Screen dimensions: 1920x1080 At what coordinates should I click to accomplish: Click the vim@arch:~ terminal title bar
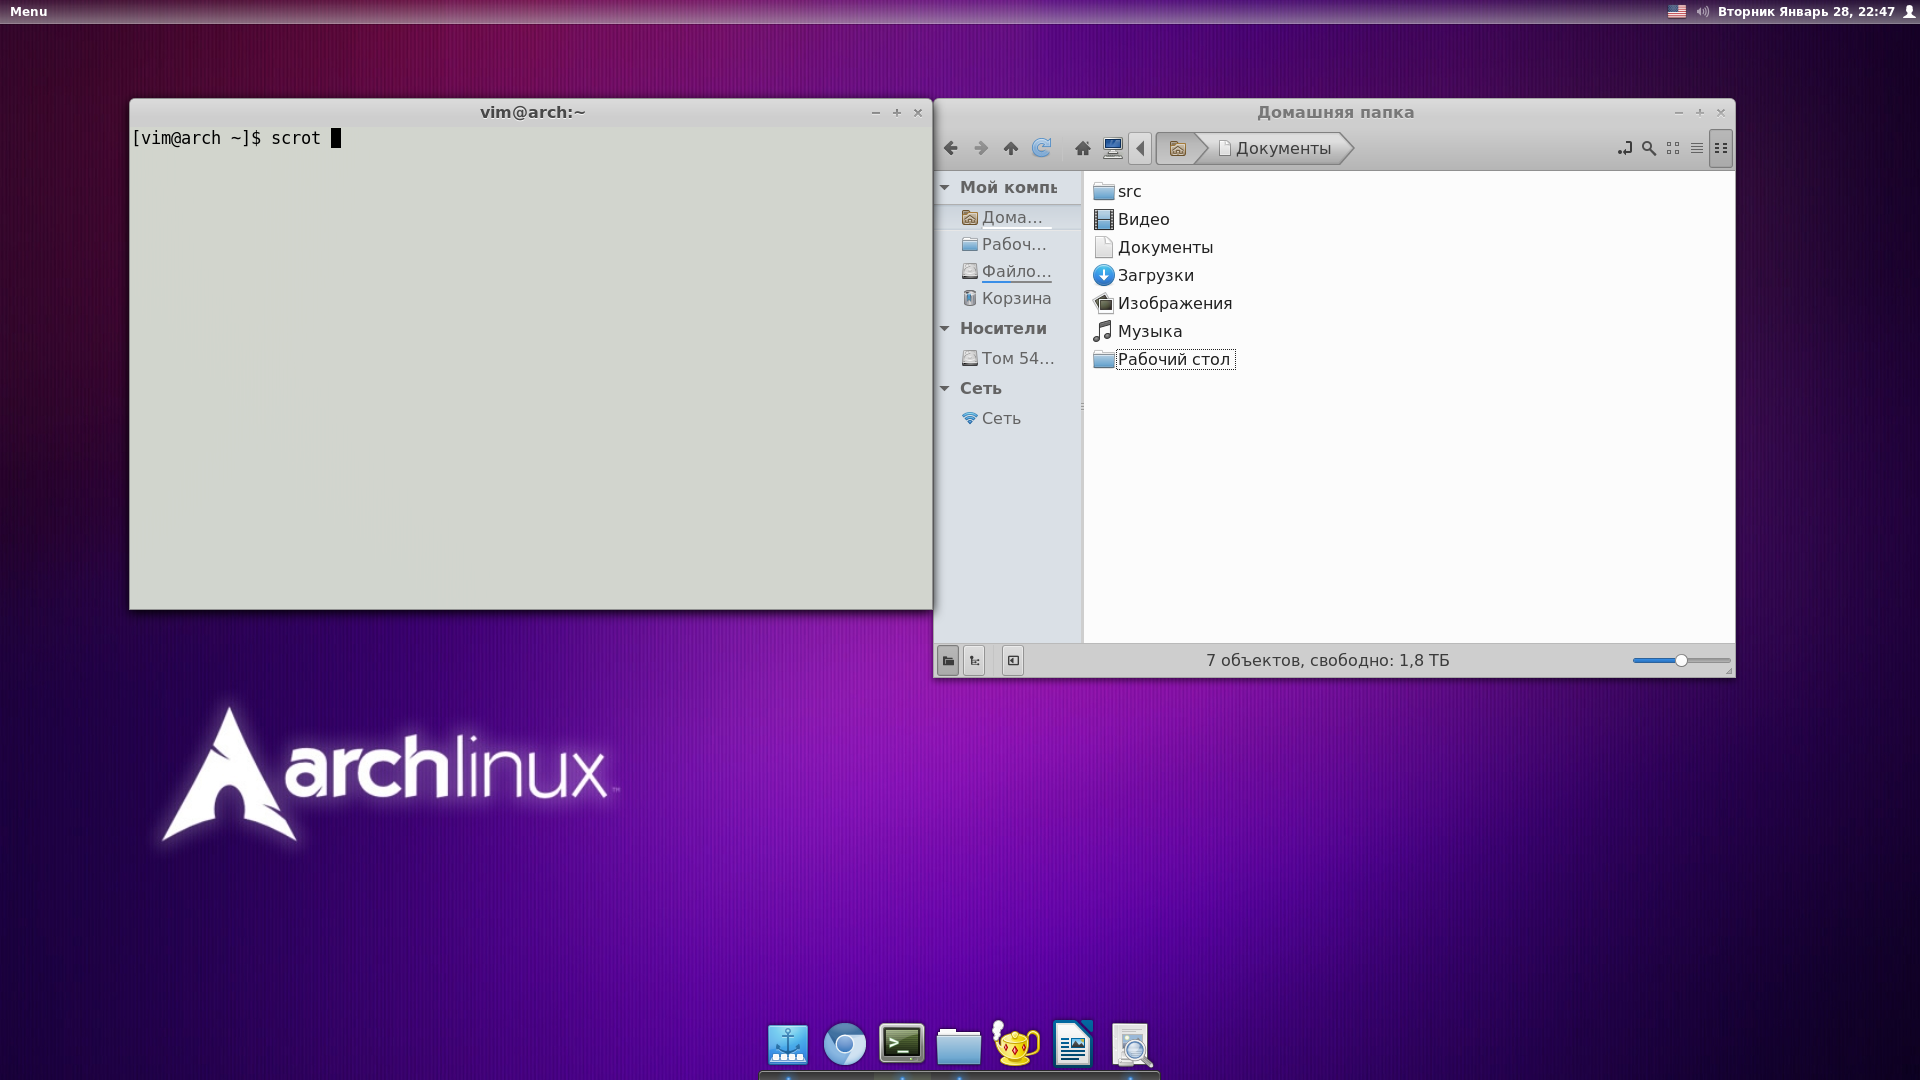click(x=532, y=112)
